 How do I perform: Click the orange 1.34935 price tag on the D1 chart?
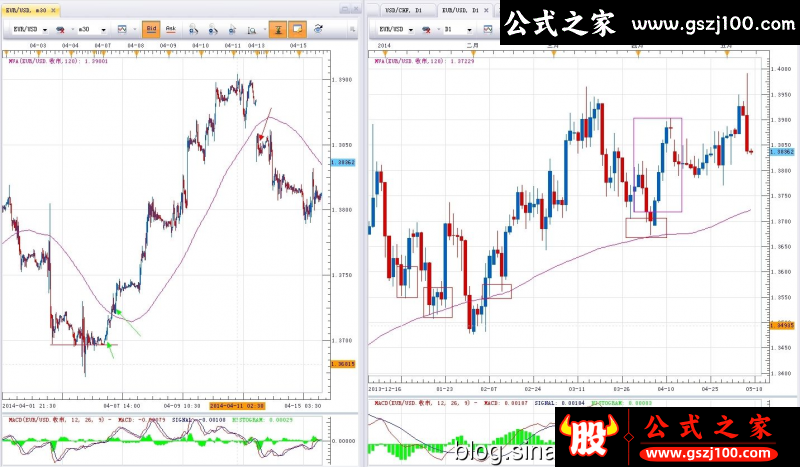pyautogui.click(x=782, y=325)
